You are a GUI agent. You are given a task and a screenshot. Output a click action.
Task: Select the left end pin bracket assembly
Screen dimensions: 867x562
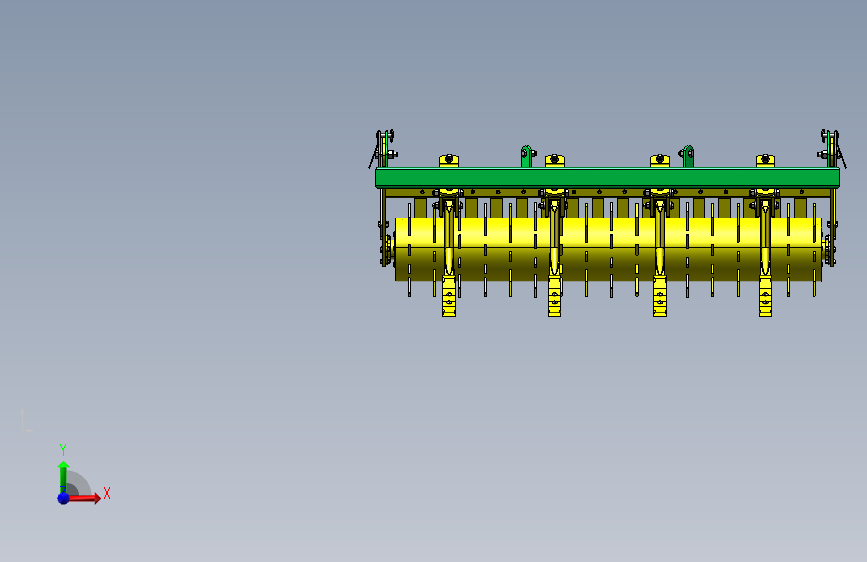point(384,149)
